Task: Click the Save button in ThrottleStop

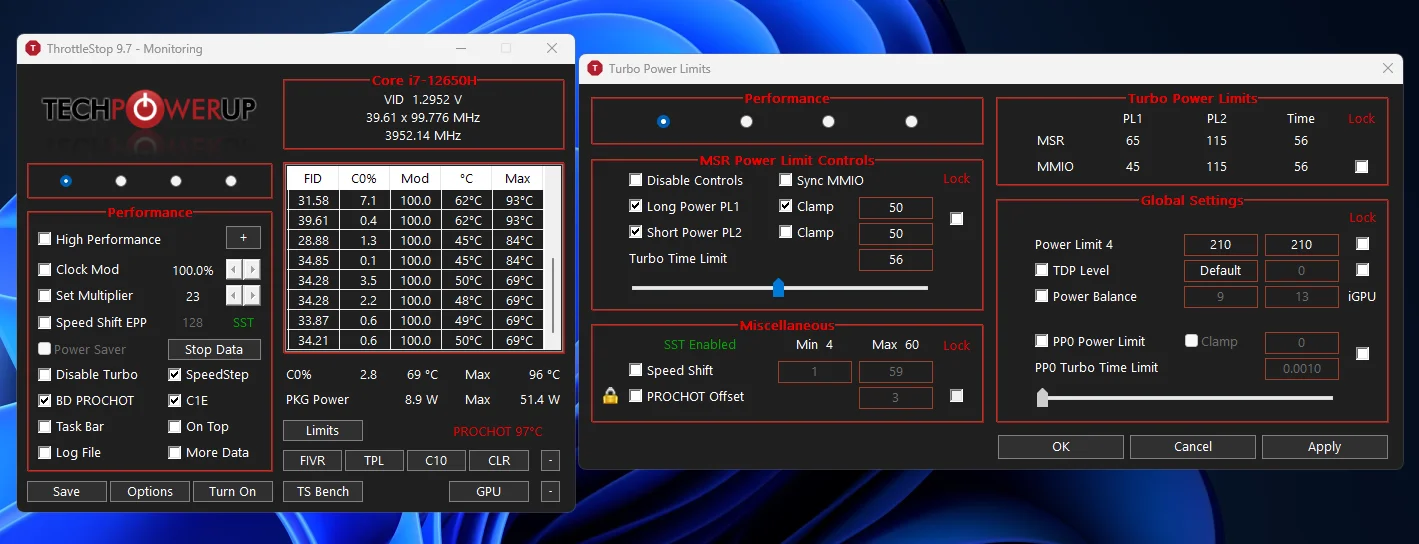Action: pyautogui.click(x=66, y=491)
